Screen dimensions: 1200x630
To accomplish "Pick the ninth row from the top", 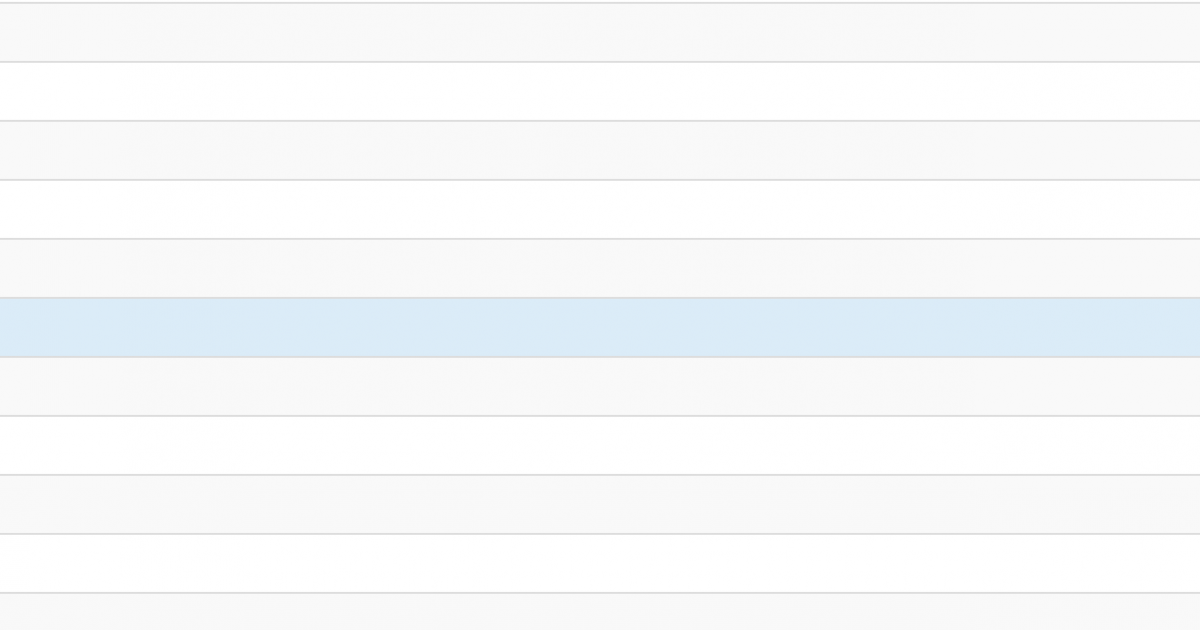I will (600, 504).
